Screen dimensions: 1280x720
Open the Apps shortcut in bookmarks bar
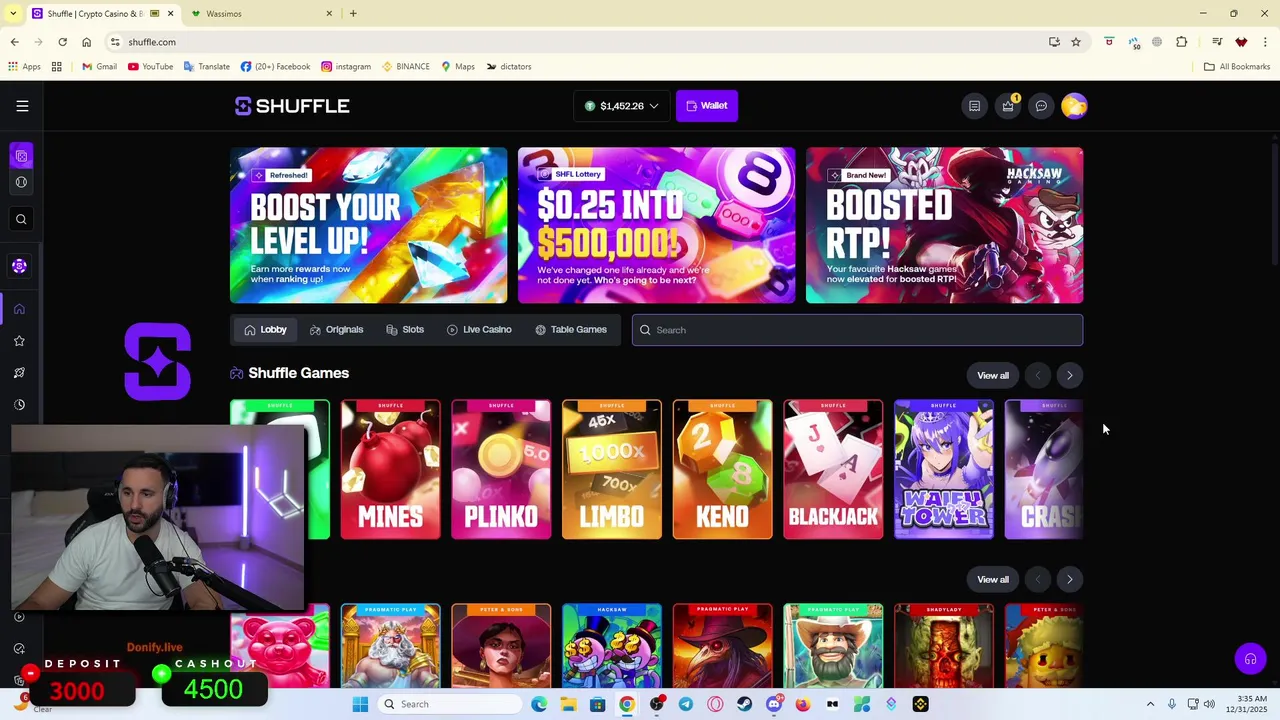click(x=24, y=67)
